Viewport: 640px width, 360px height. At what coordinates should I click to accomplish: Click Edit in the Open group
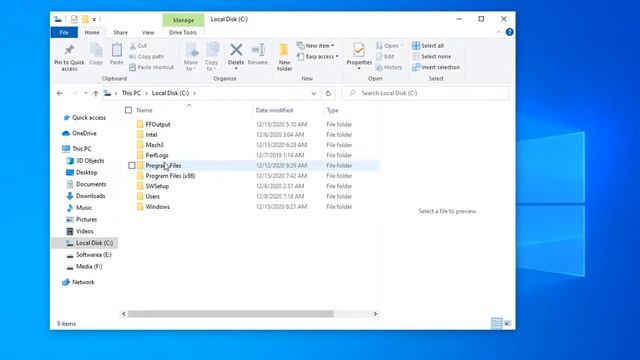click(385, 56)
